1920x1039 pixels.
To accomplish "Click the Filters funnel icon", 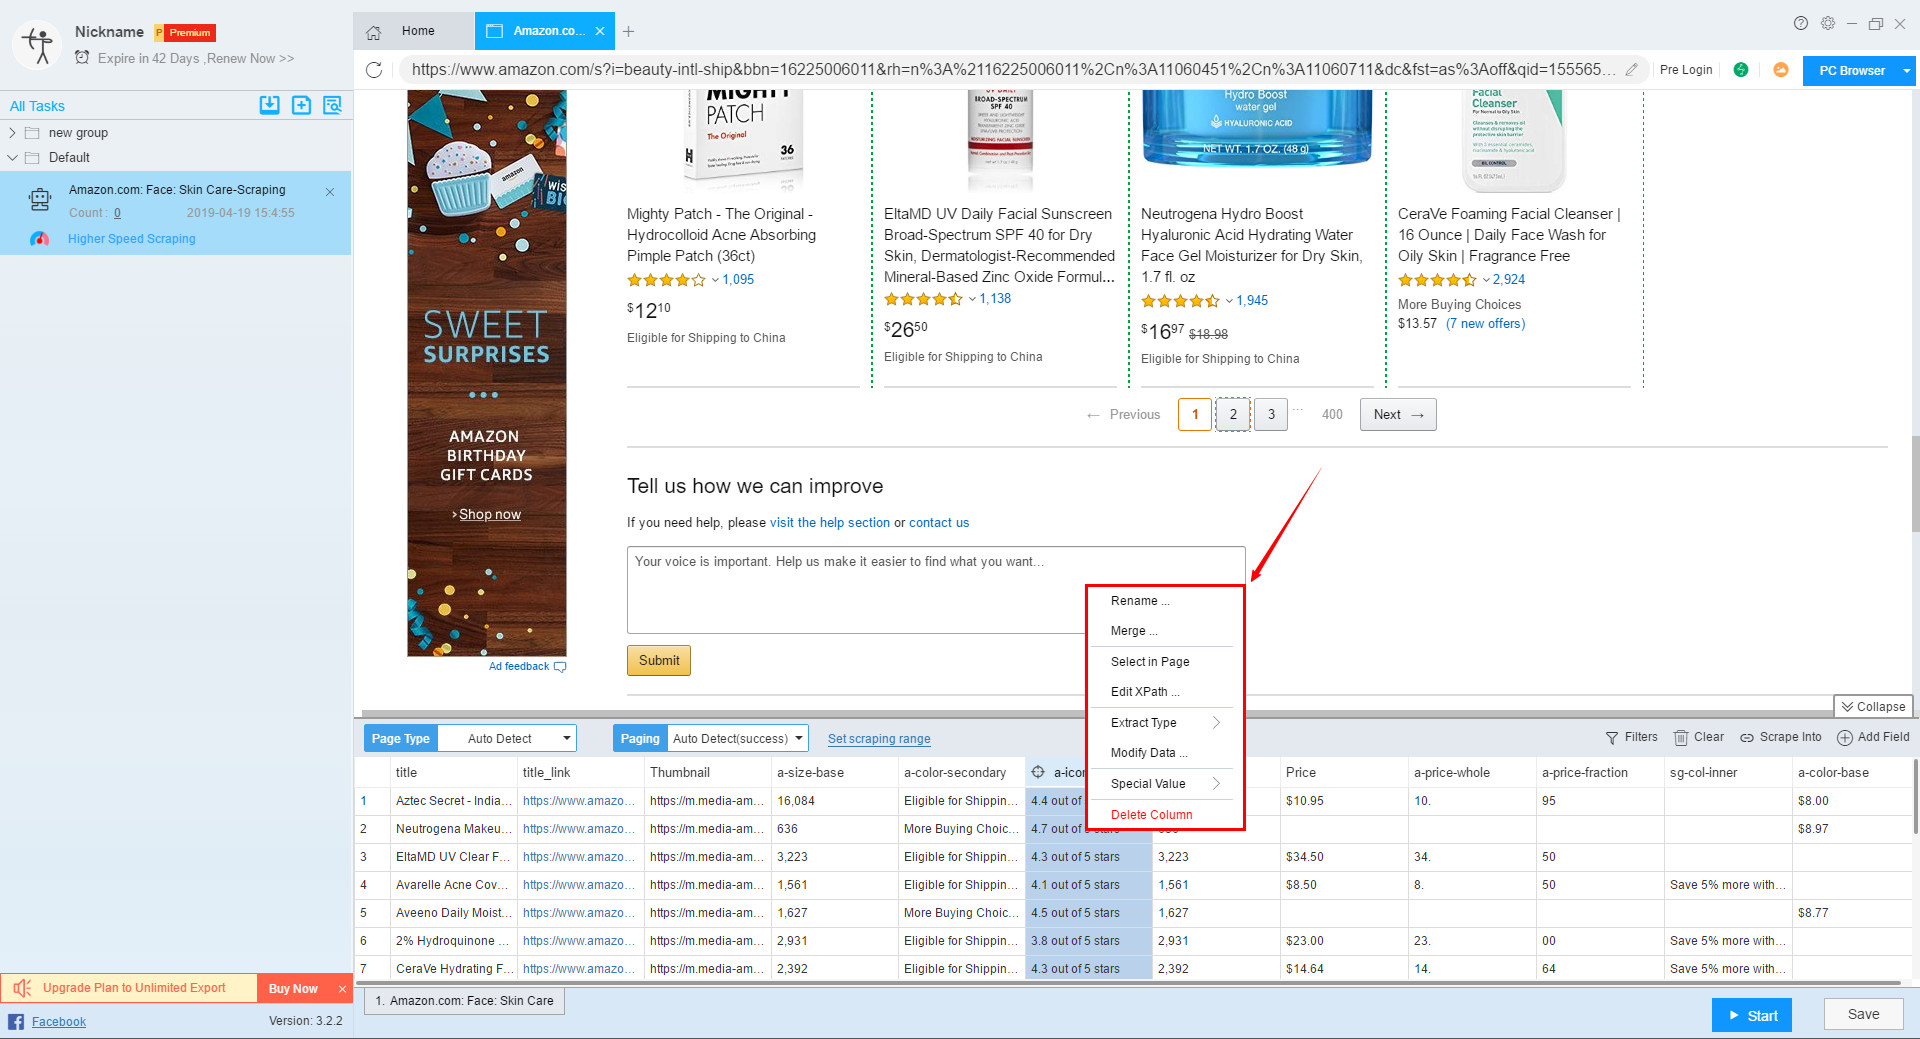I will pos(1612,738).
